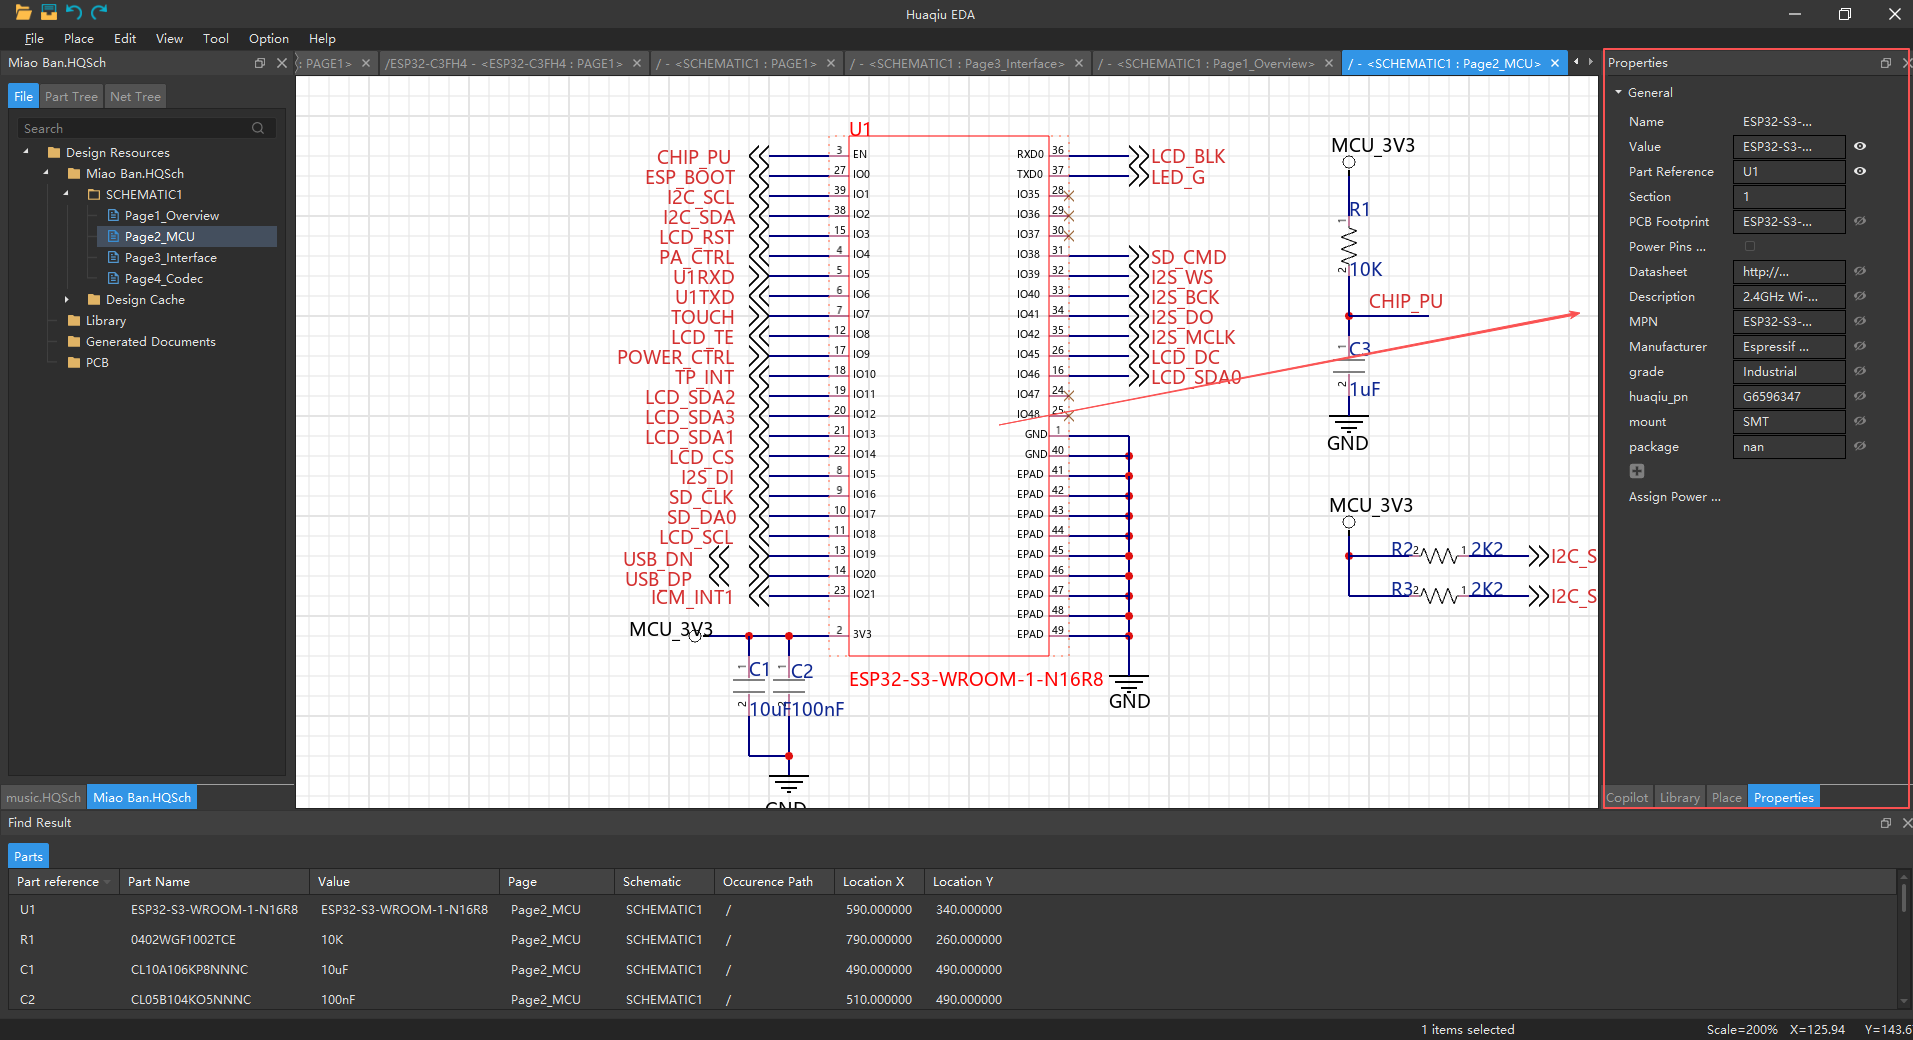Click the Library folder icon in tree

74,321
